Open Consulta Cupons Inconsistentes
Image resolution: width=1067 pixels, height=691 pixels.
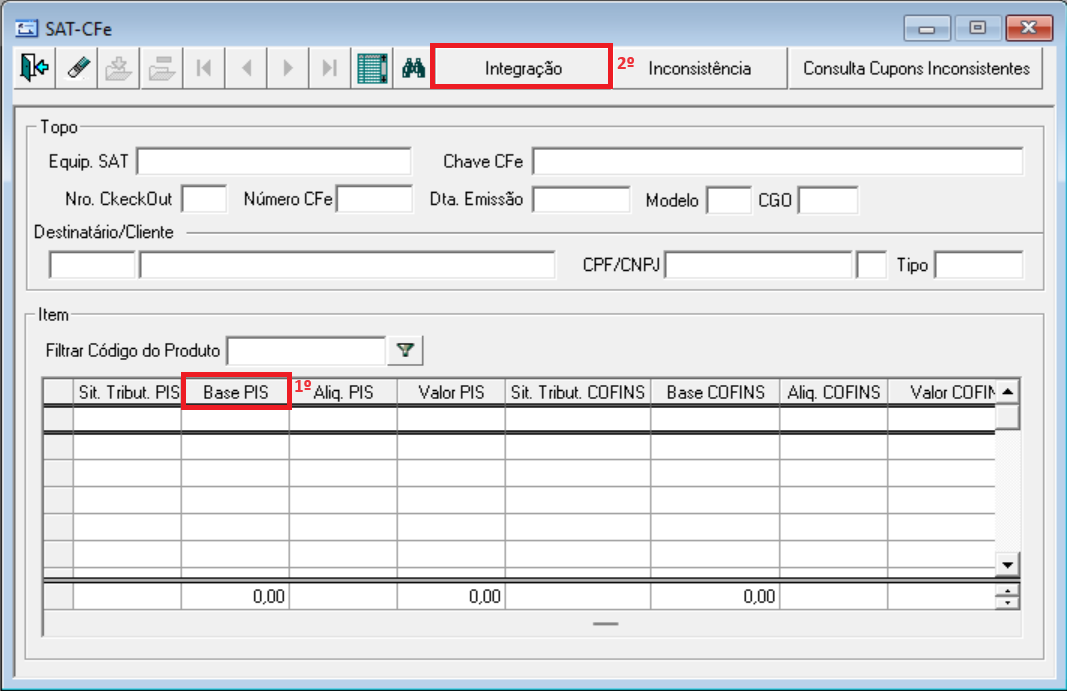[916, 68]
